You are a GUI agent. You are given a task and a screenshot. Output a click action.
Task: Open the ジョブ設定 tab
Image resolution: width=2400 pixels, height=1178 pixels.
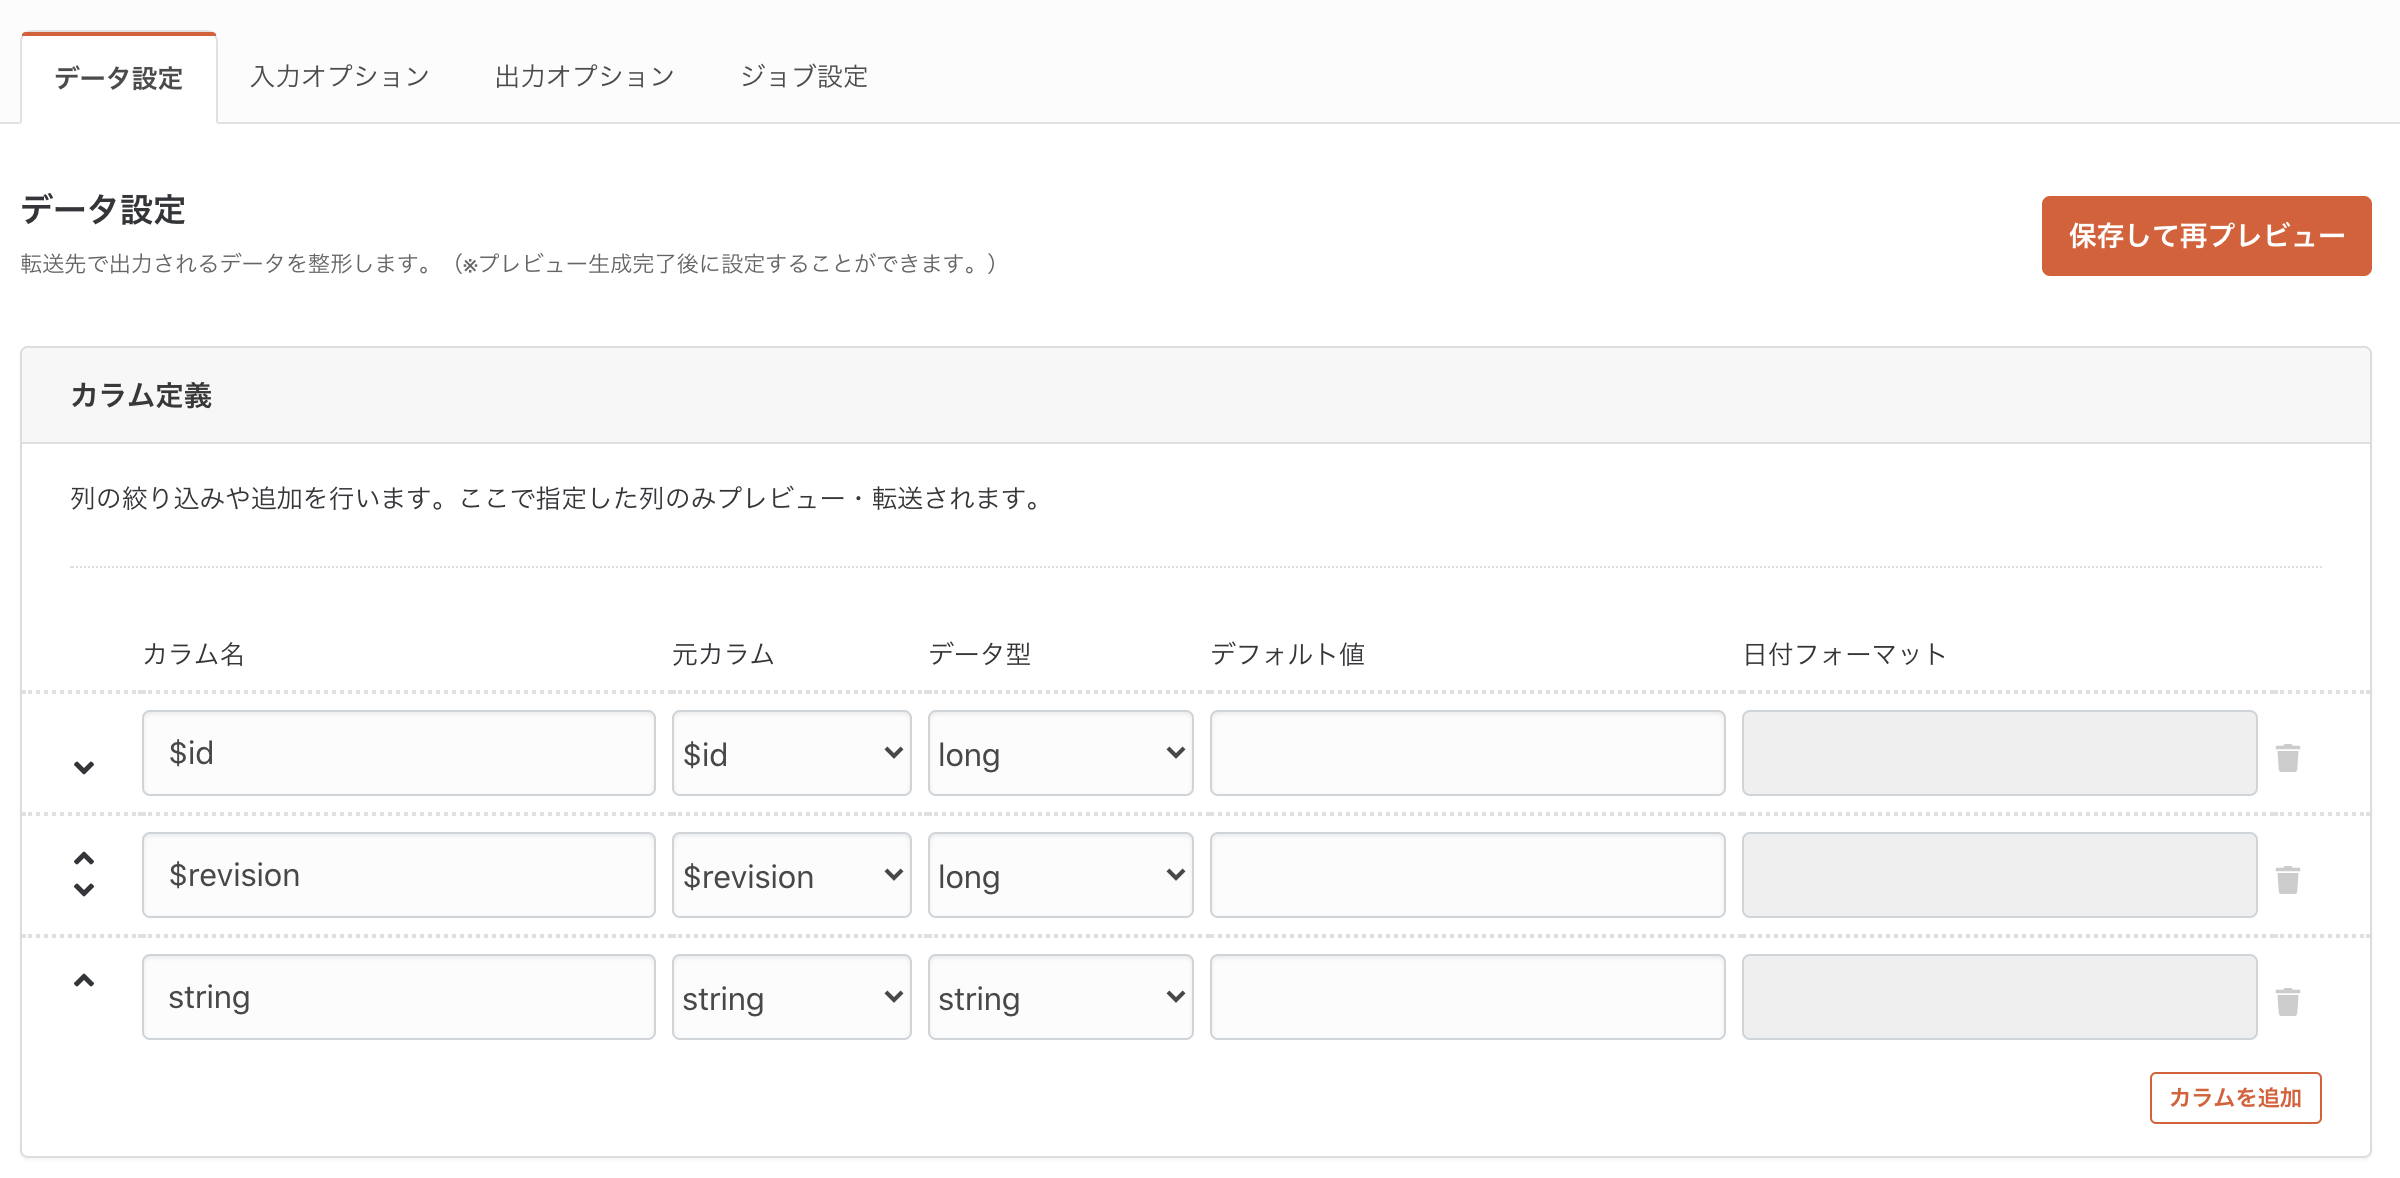coord(804,77)
